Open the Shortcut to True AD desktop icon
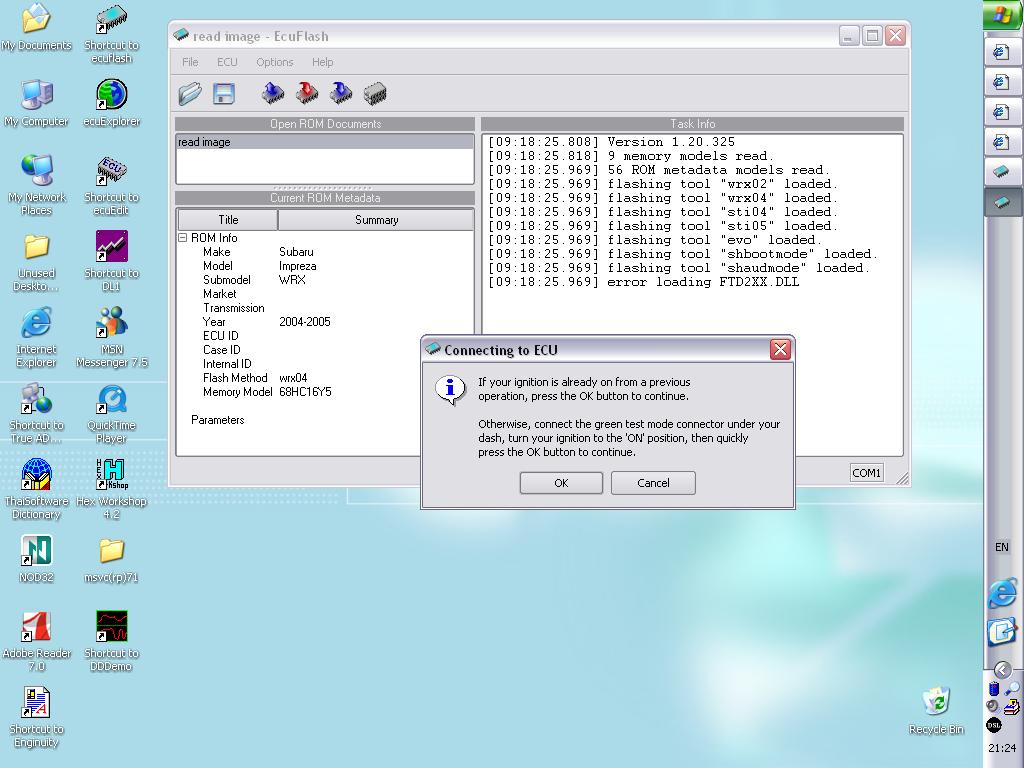Screen dimensions: 1024x768 coord(37,413)
